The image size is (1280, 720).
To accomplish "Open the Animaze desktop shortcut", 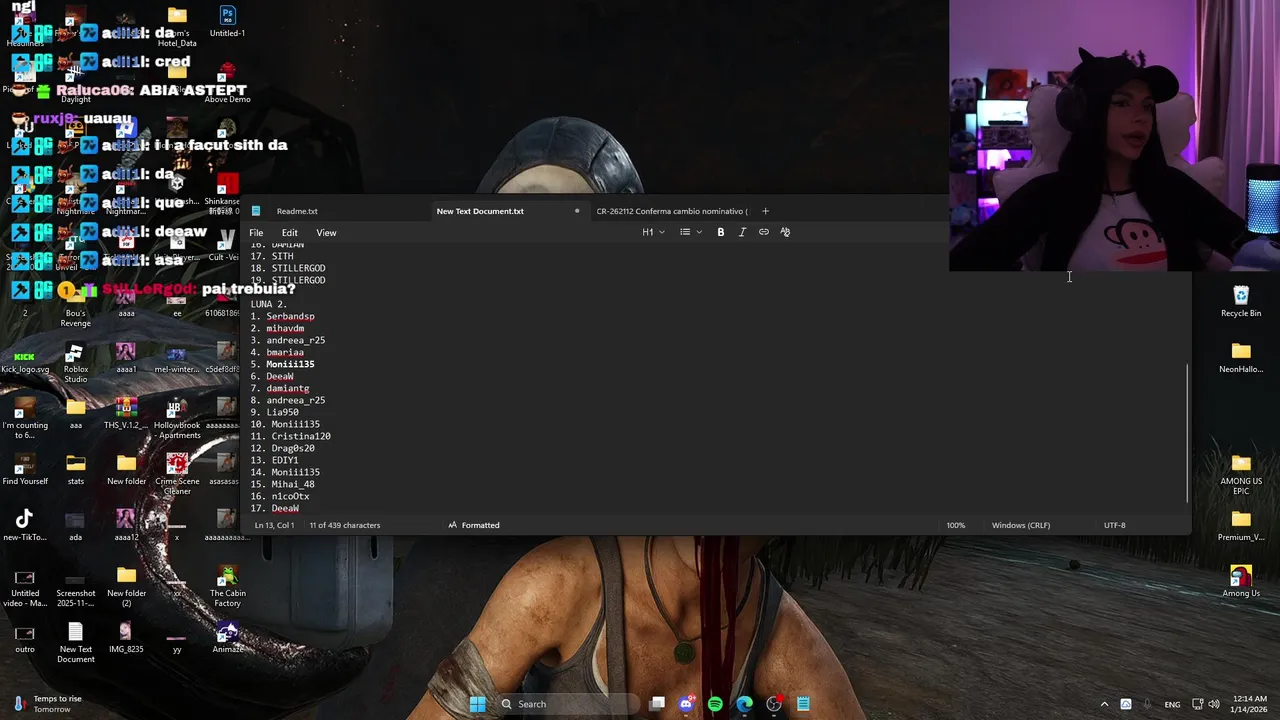I will click(x=227, y=637).
